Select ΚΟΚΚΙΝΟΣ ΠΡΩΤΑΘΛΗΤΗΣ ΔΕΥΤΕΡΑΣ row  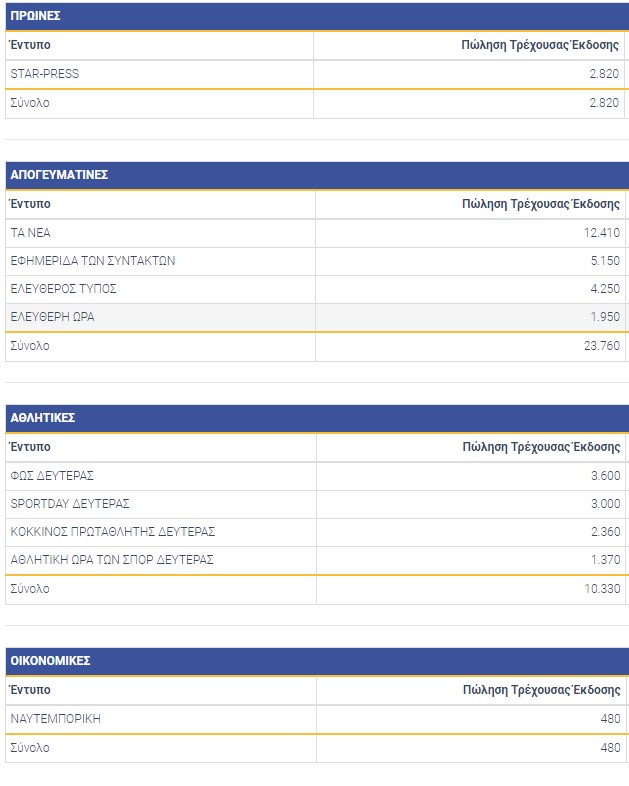[112, 532]
